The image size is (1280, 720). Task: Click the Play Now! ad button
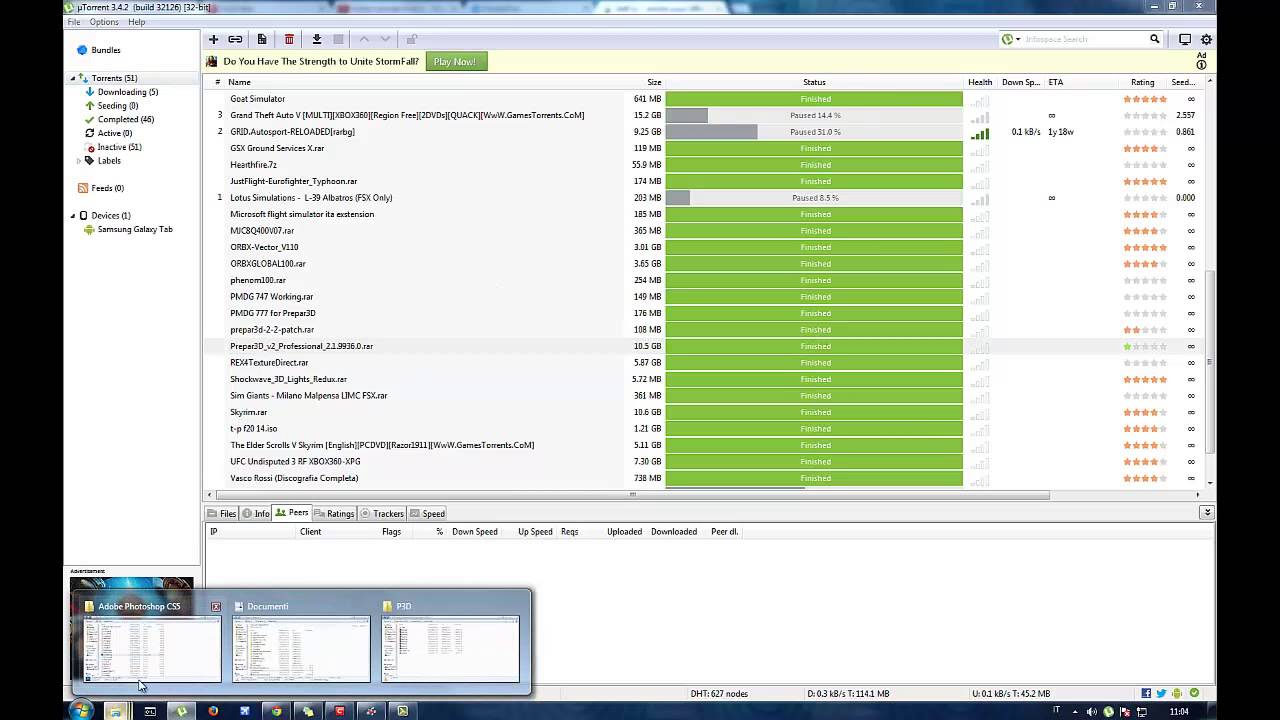[x=455, y=62]
